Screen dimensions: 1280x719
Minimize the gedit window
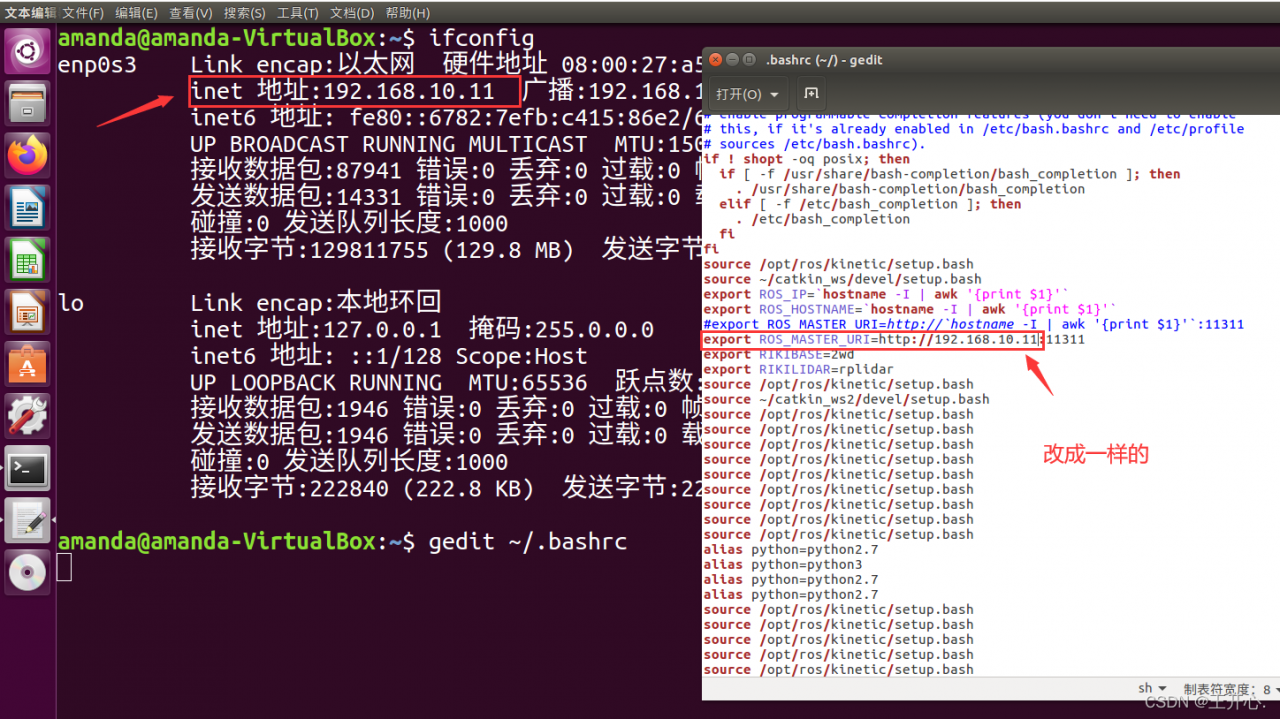coord(732,60)
